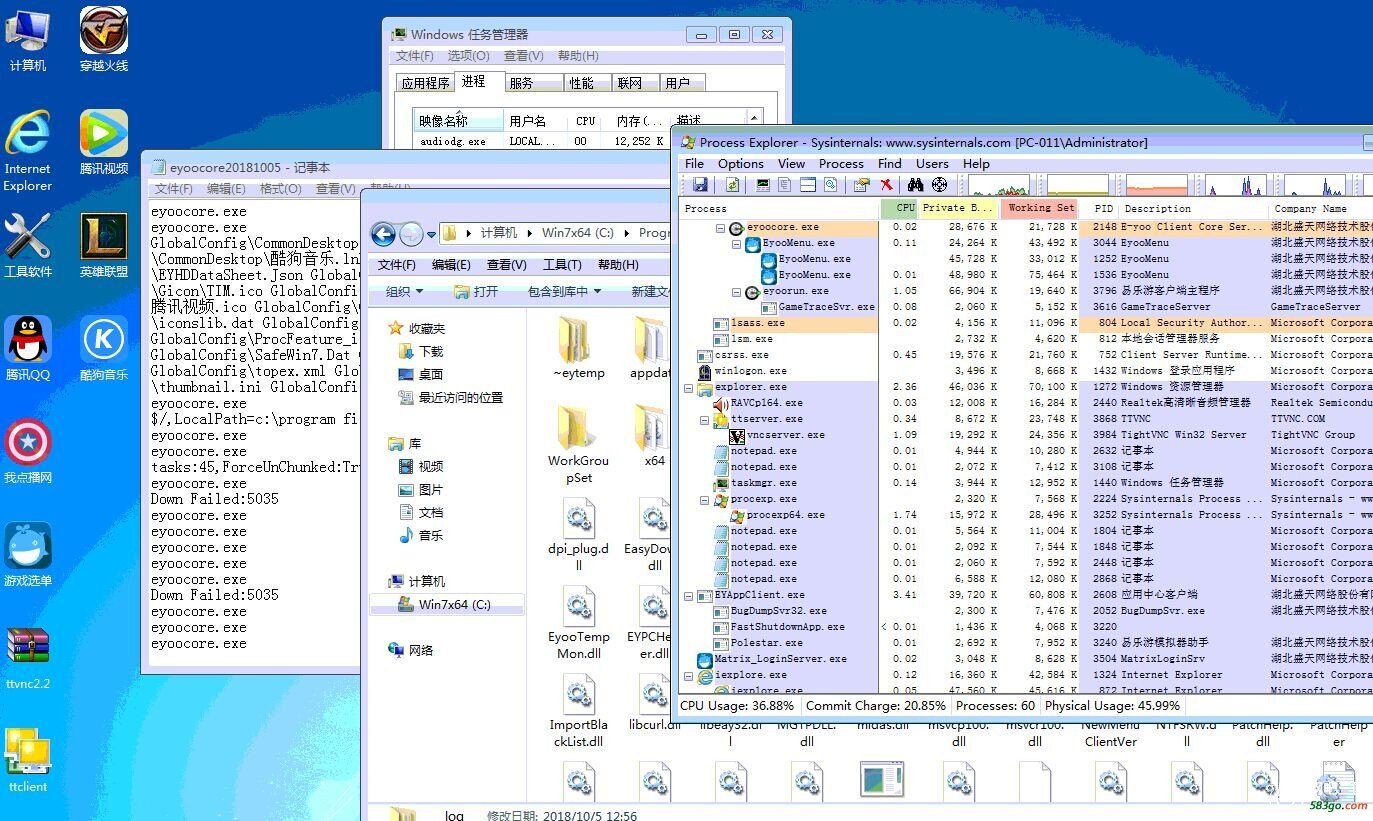Select the WorkGroupSet folder in Explorer

click(578, 444)
